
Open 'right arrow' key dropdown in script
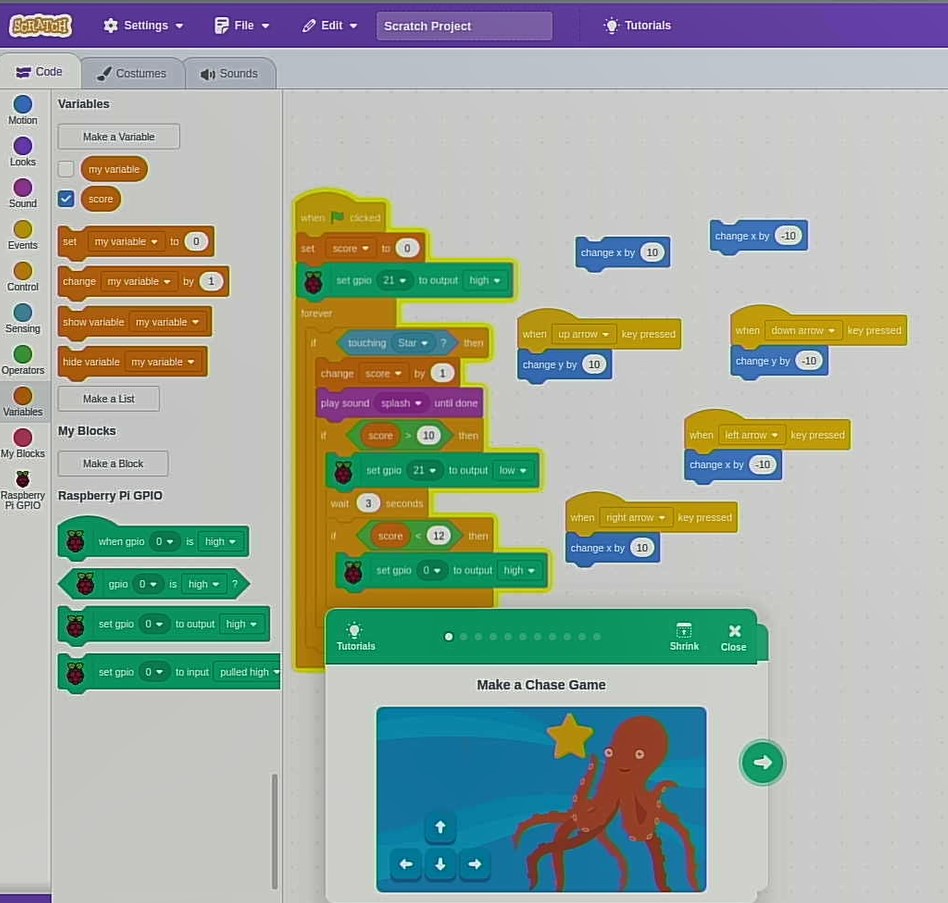point(635,517)
